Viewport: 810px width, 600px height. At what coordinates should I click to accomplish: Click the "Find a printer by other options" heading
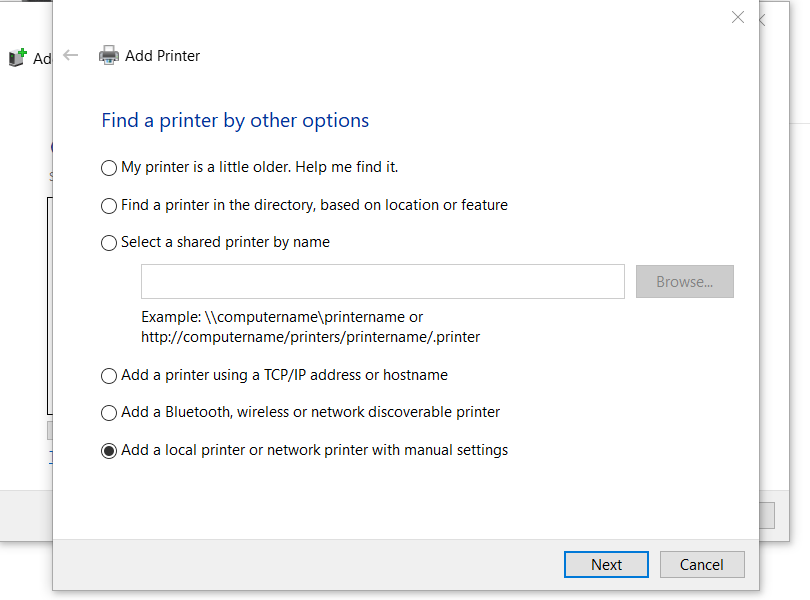tap(234, 119)
